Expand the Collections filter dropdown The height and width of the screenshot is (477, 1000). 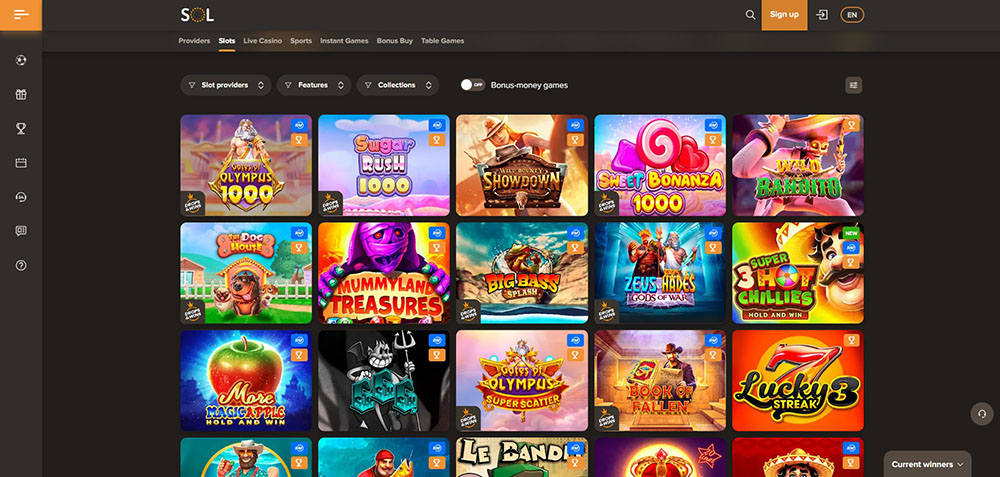pyautogui.click(x=398, y=85)
